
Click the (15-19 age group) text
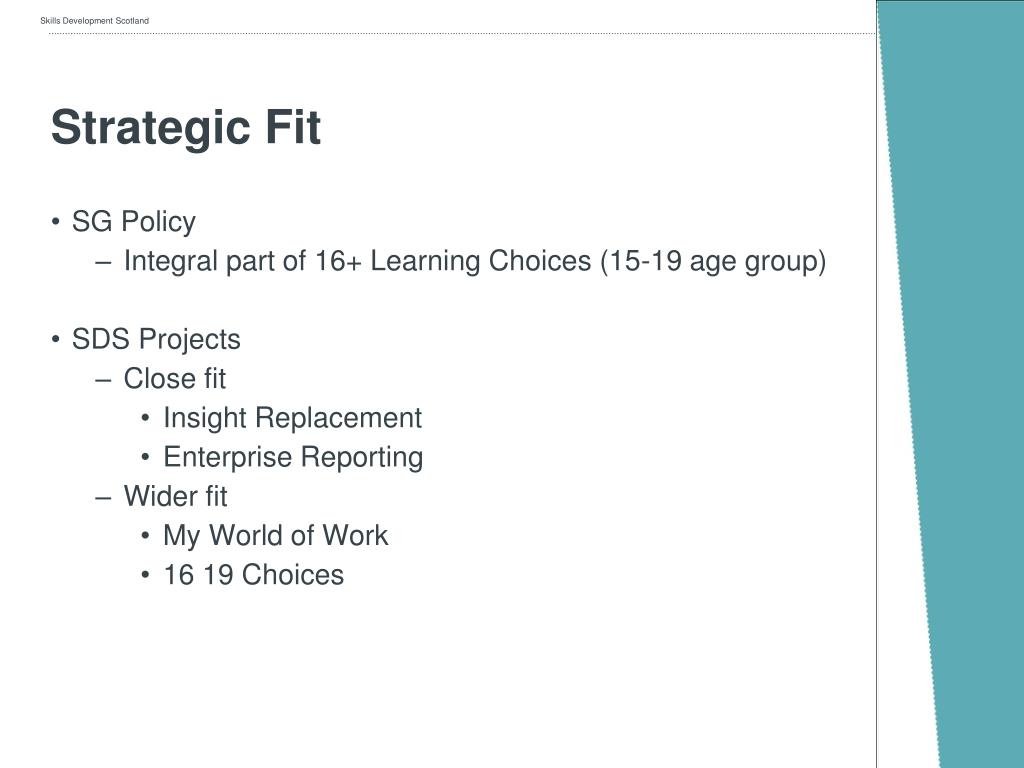(x=713, y=261)
